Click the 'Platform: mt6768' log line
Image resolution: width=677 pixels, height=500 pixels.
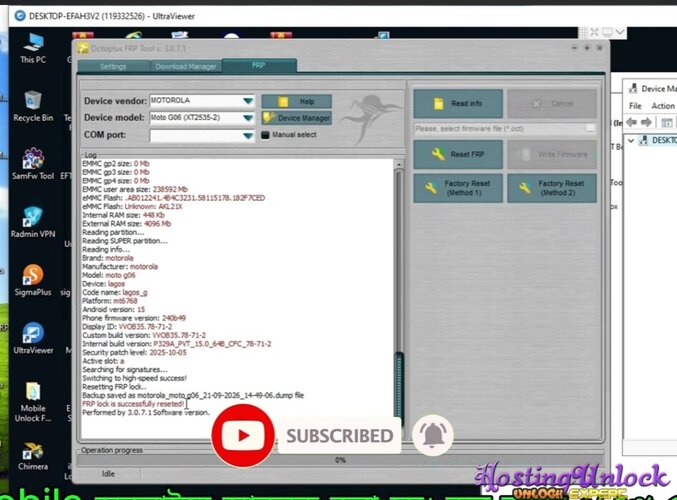[110, 301]
